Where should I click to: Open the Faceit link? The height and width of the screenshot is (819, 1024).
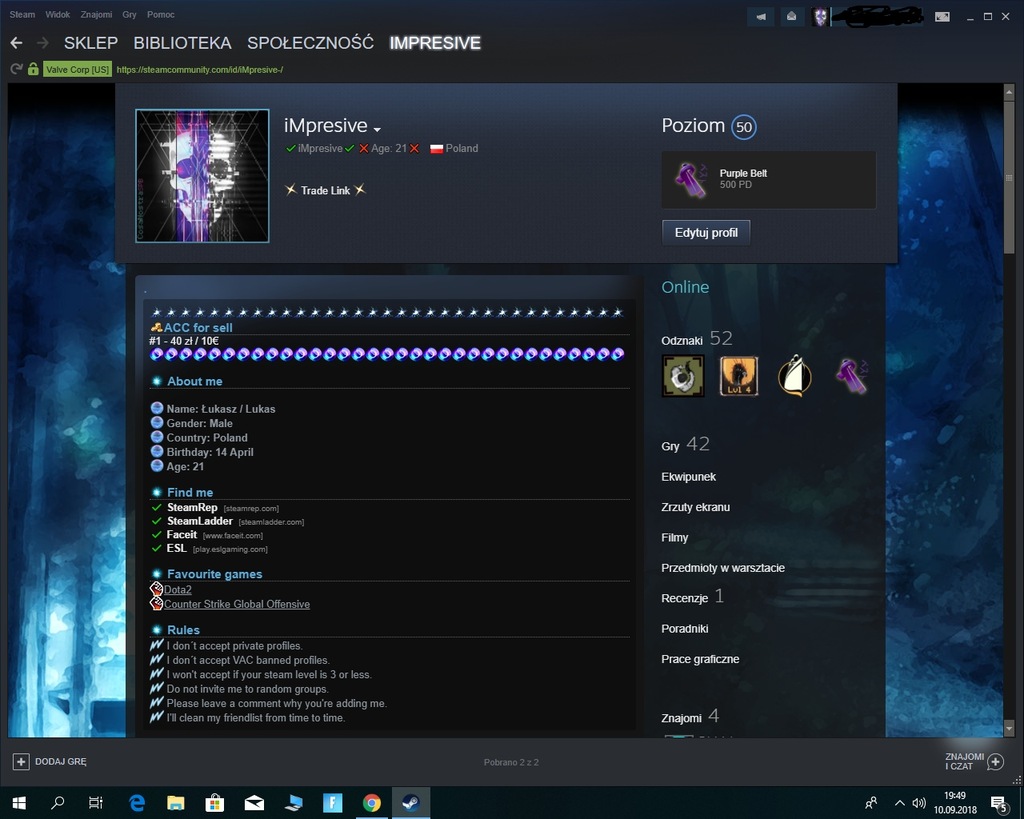(182, 535)
